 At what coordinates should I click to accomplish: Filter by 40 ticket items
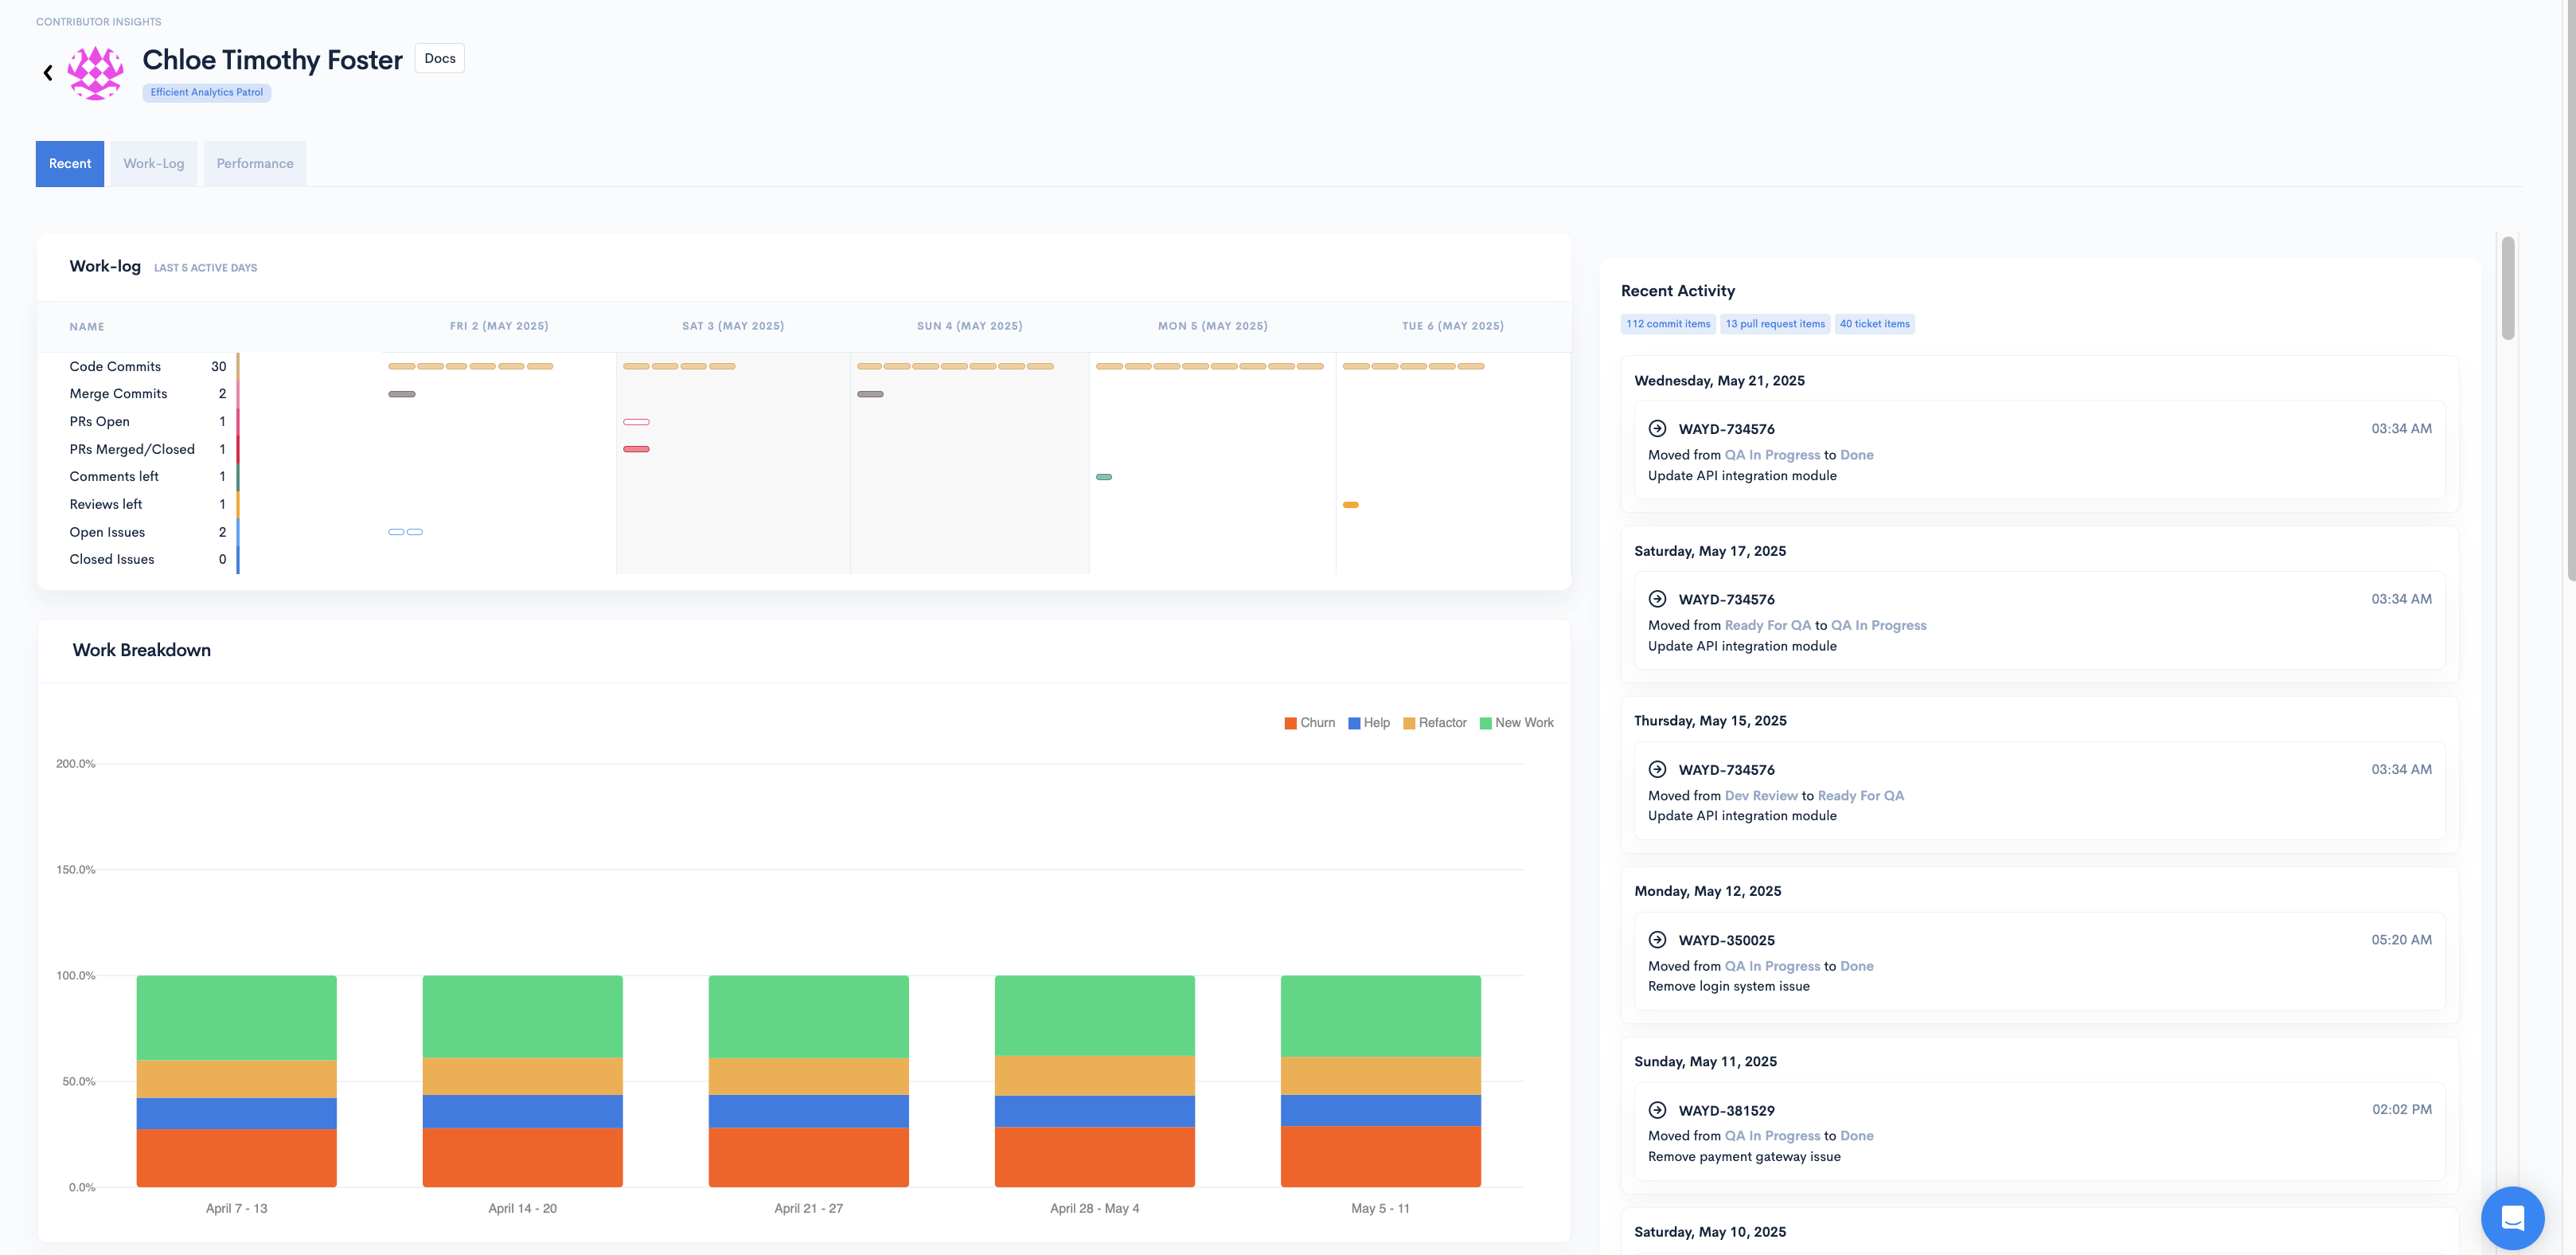1874,324
